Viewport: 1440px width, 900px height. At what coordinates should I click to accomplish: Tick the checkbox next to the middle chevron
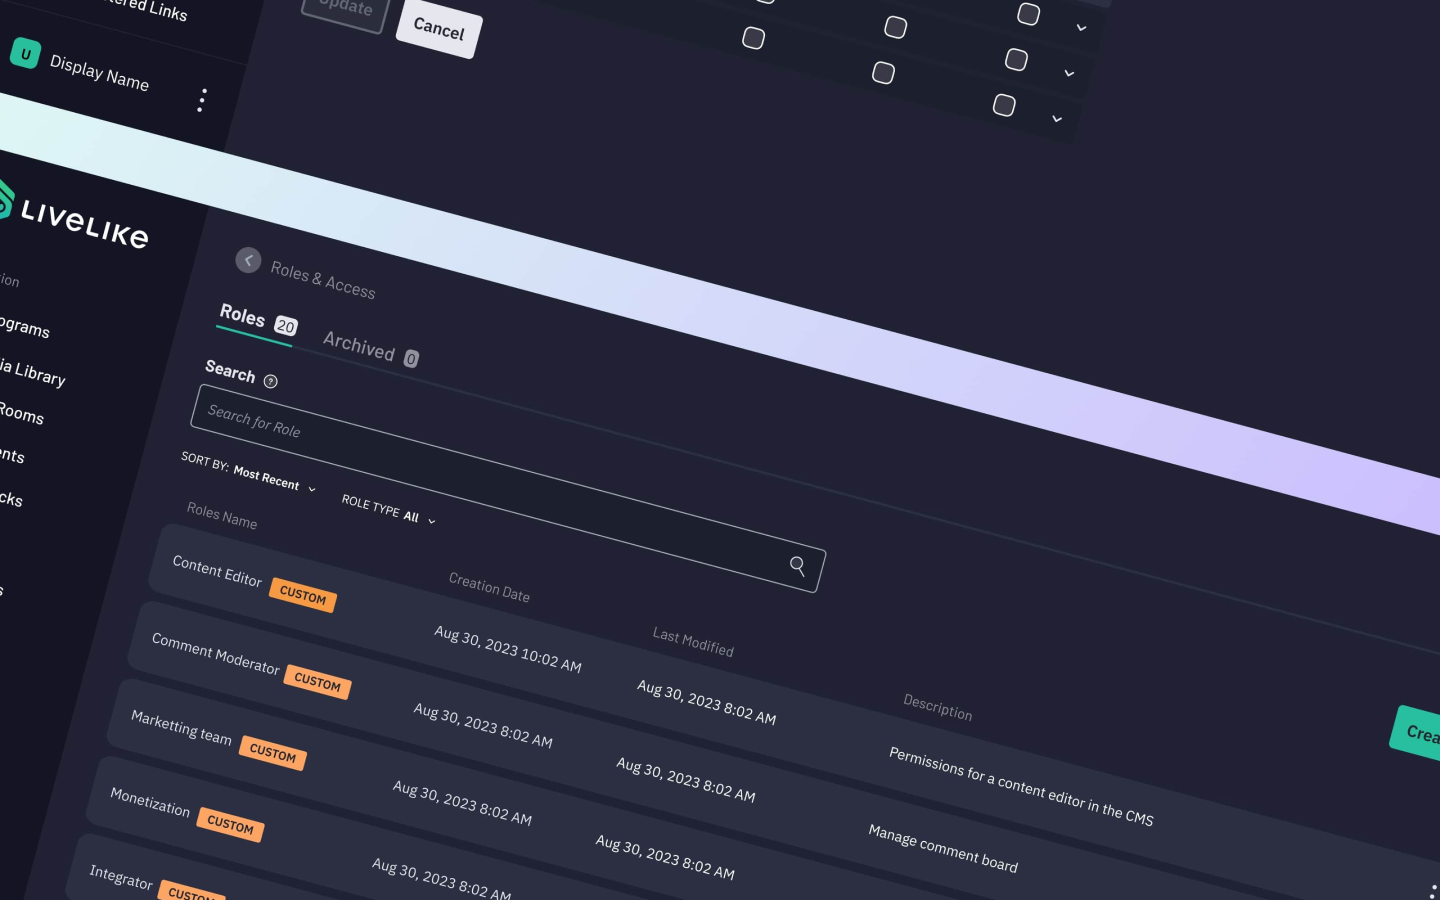coord(1016,60)
